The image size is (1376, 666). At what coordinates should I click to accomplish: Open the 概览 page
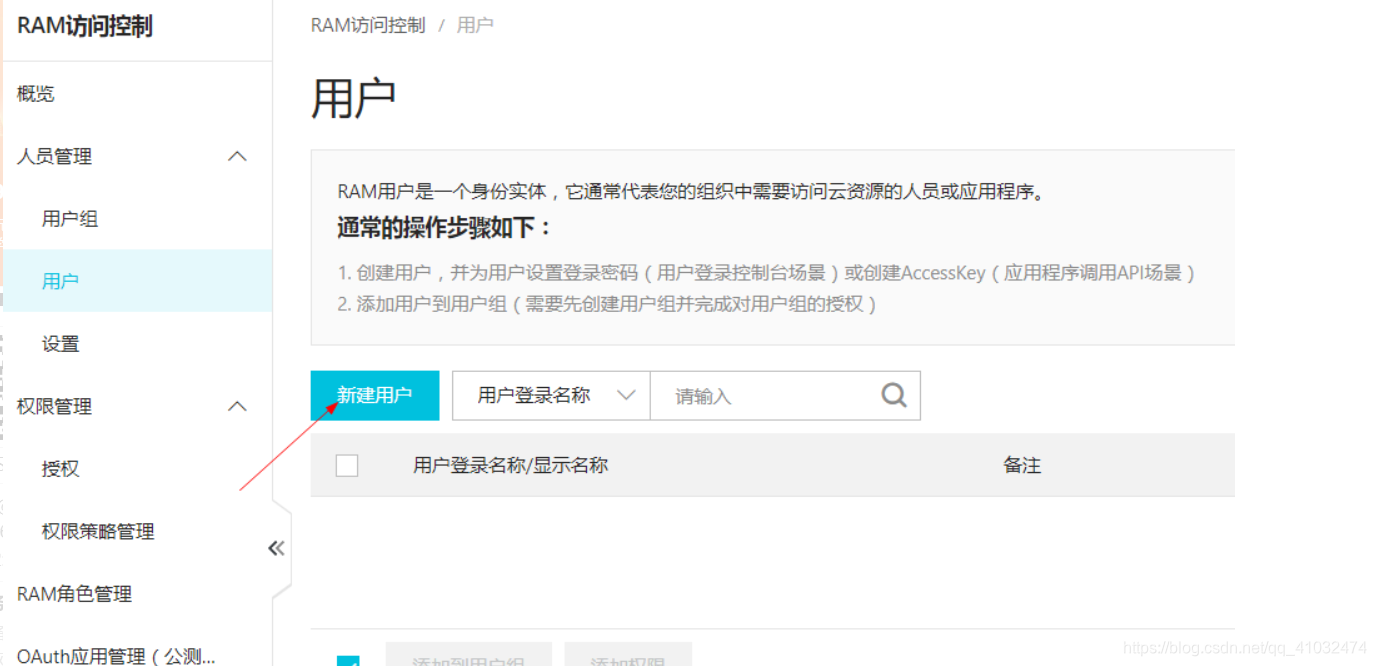(x=35, y=93)
